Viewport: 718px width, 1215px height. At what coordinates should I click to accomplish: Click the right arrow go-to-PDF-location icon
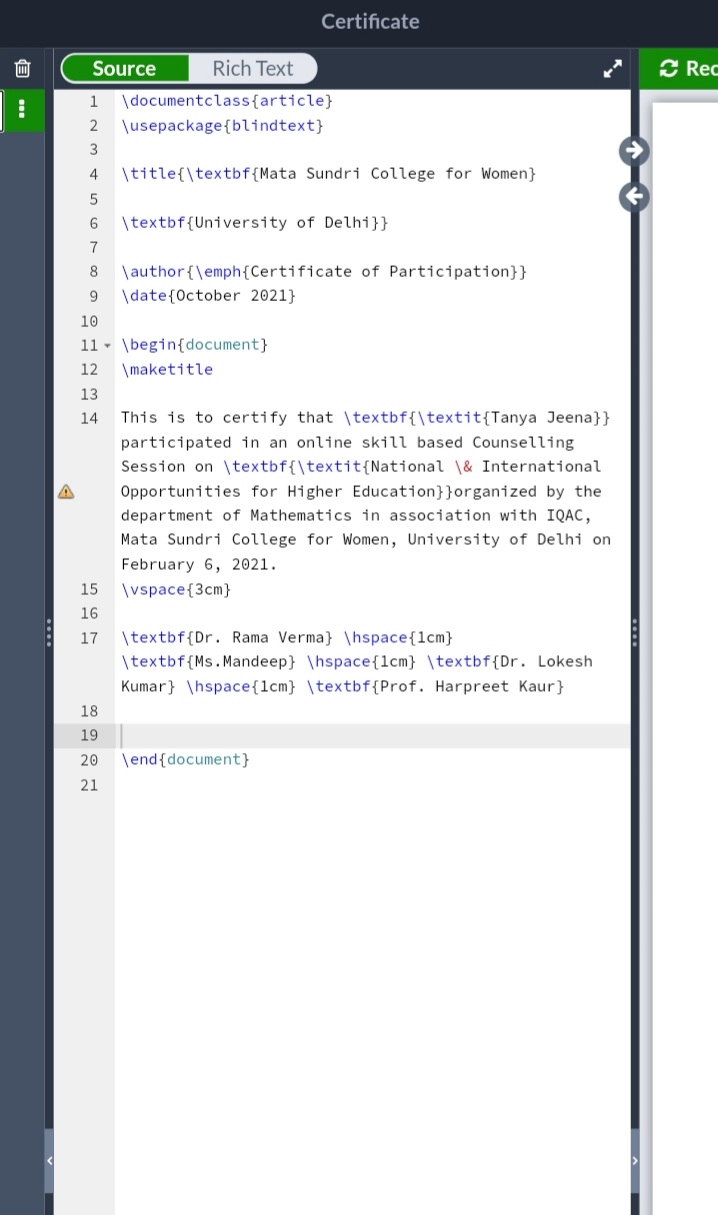(634, 150)
